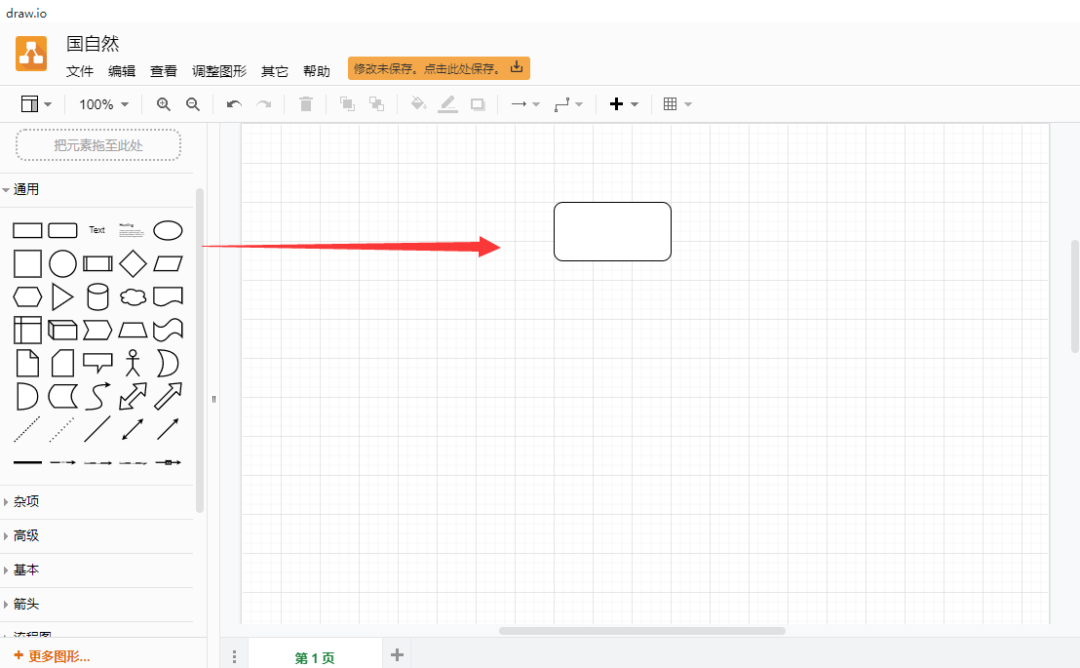This screenshot has height=668, width=1080.
Task: Click the fill color bucket icon
Action: (418, 104)
